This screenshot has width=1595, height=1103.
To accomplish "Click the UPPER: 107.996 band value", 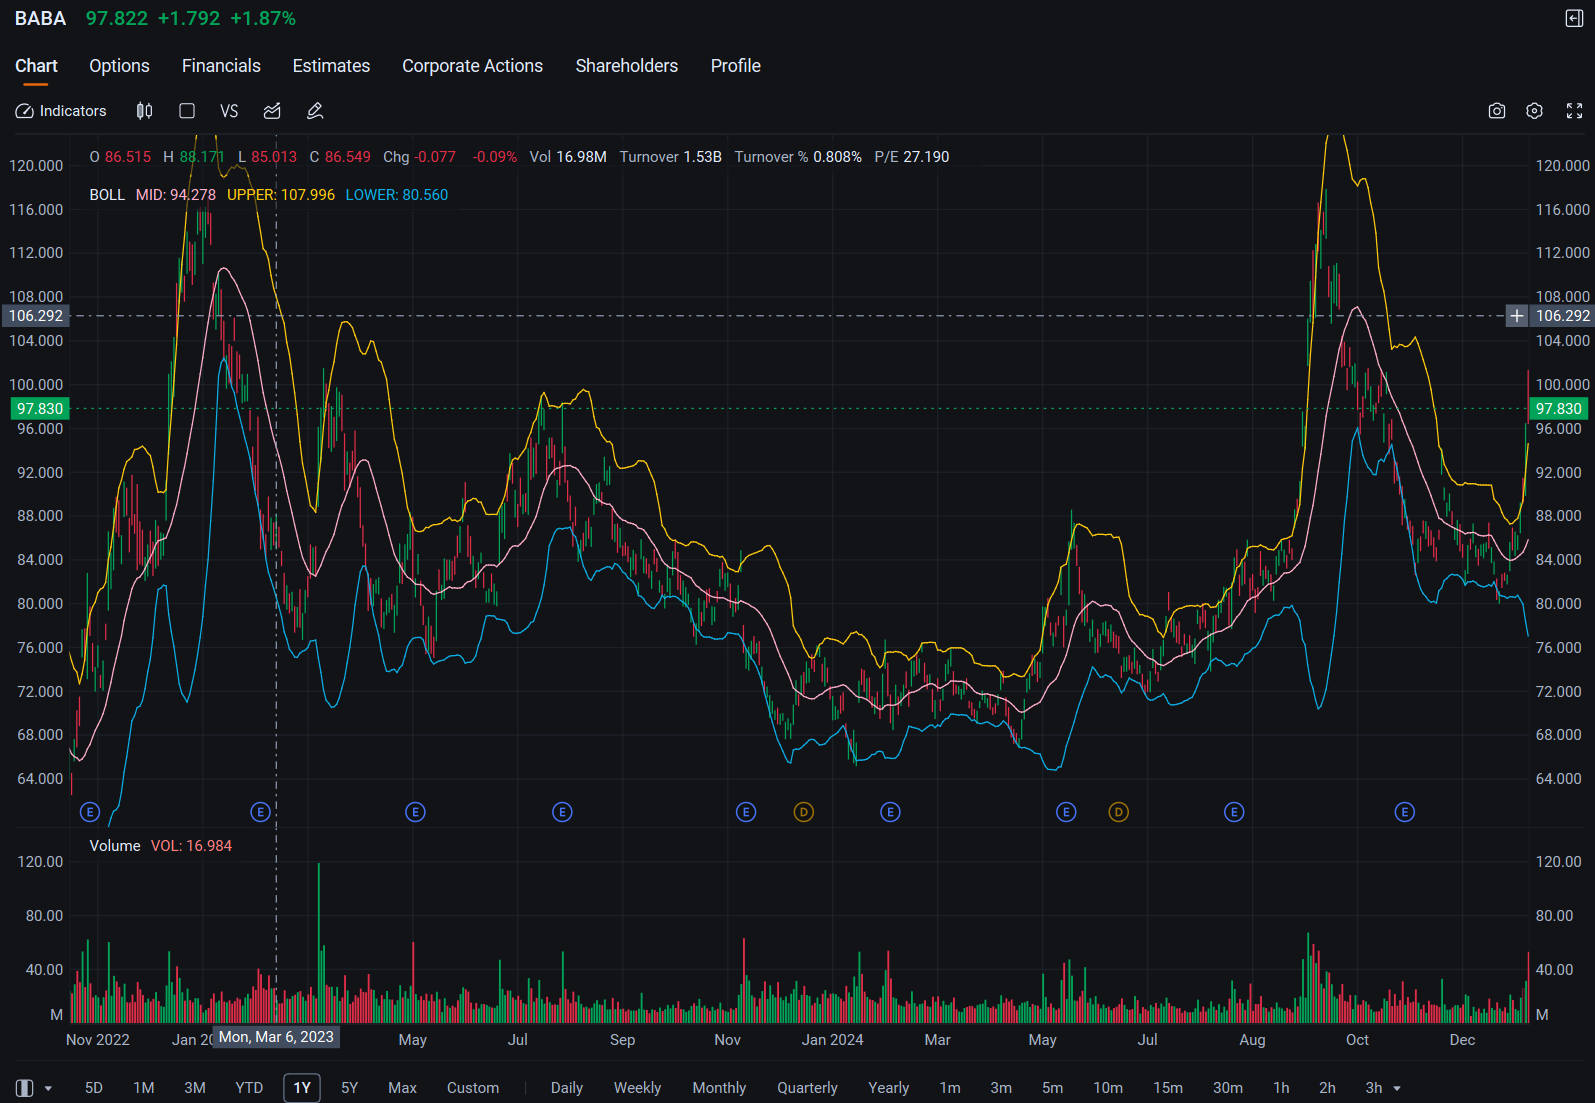I will pos(281,195).
